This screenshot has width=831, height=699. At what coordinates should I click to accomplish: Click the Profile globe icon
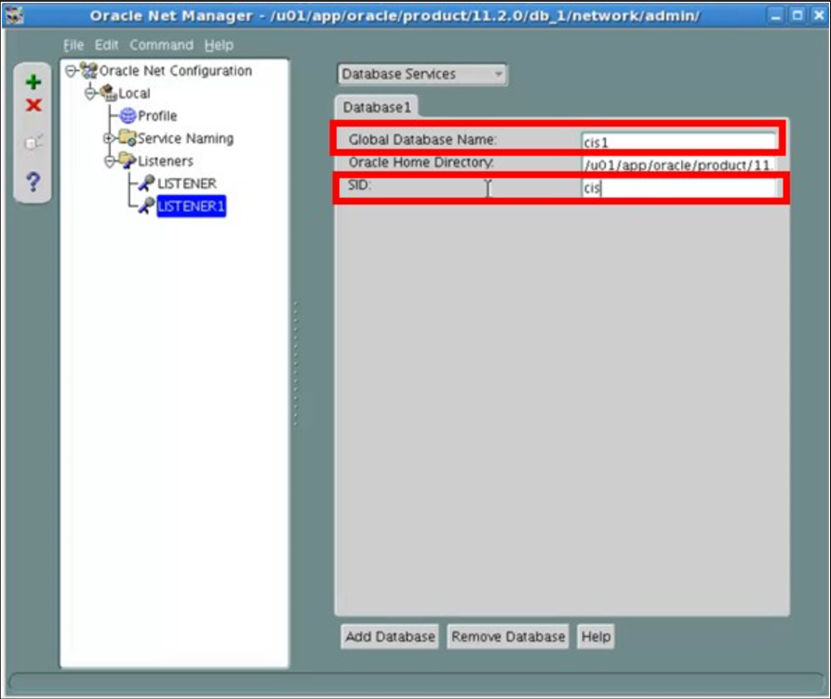128,116
